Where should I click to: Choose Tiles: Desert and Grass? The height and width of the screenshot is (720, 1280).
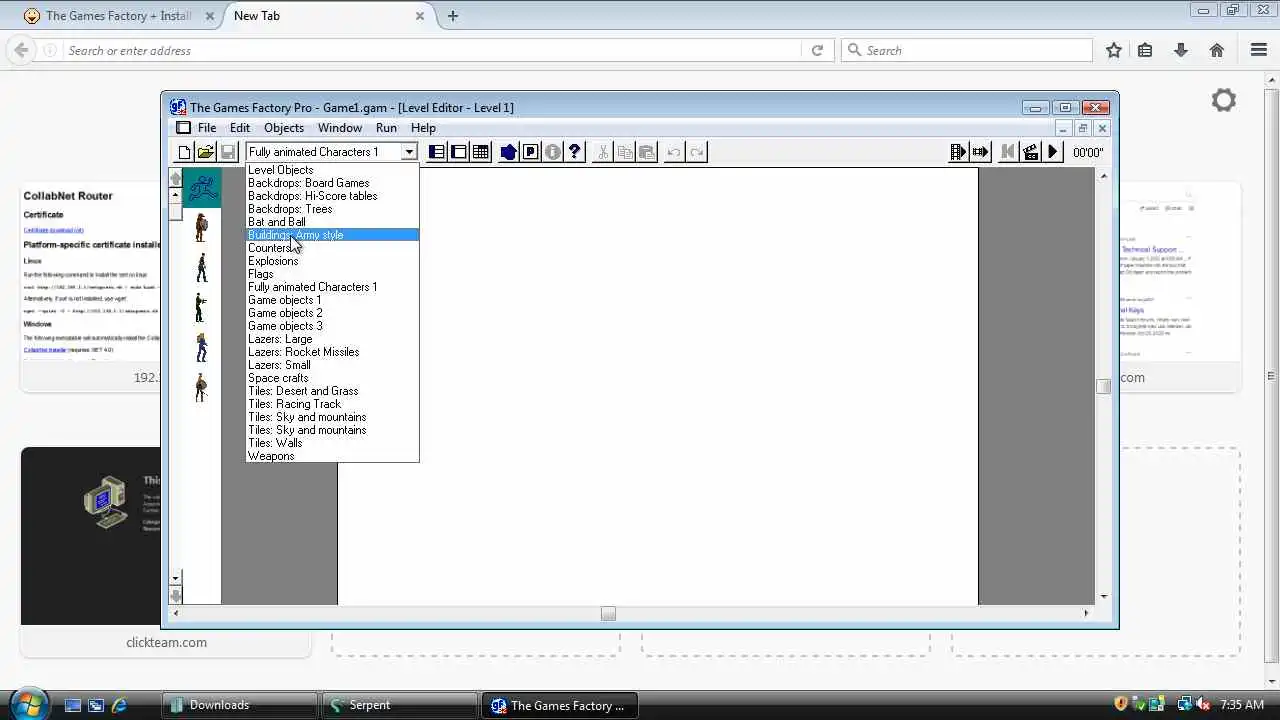tap(332, 391)
